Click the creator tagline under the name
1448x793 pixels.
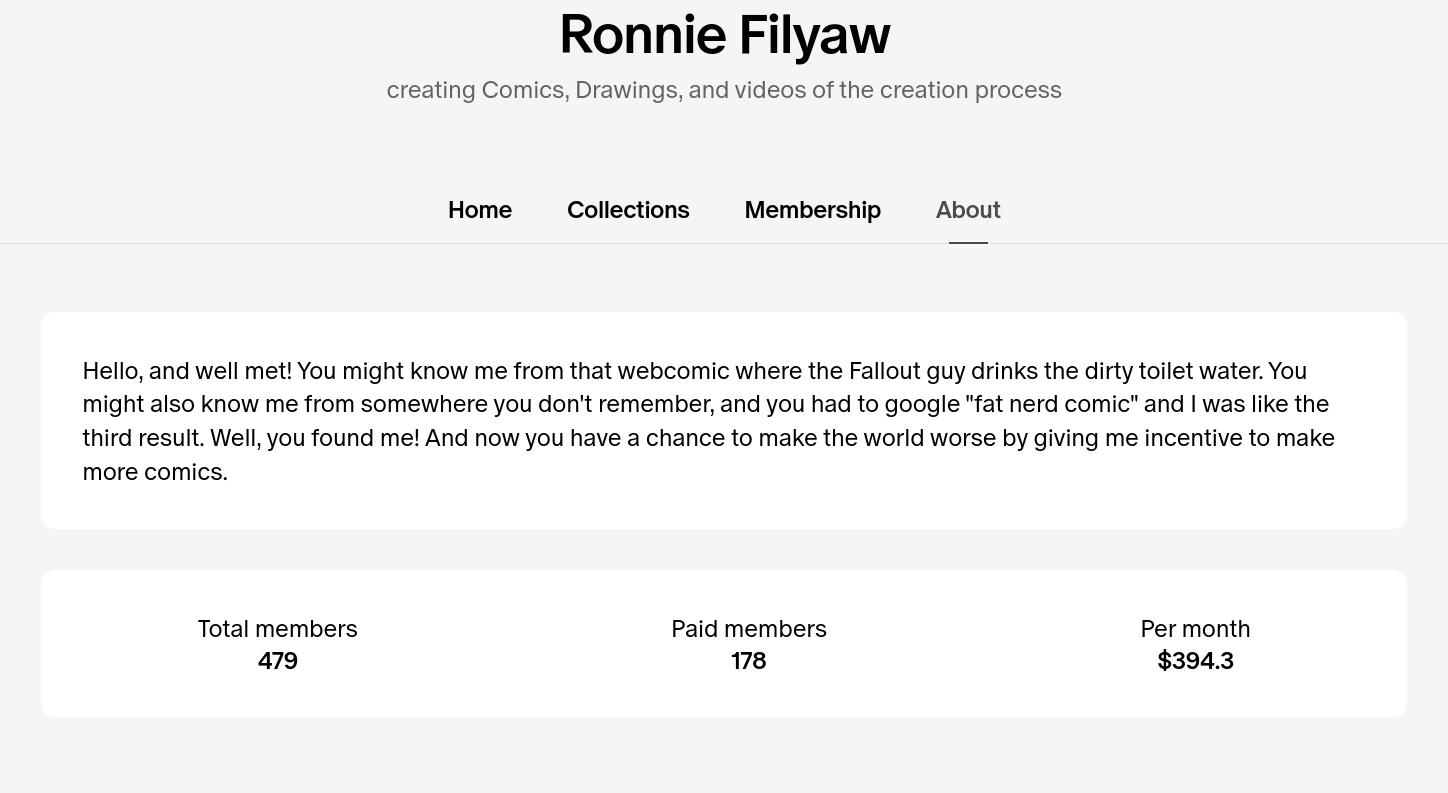[x=724, y=90]
